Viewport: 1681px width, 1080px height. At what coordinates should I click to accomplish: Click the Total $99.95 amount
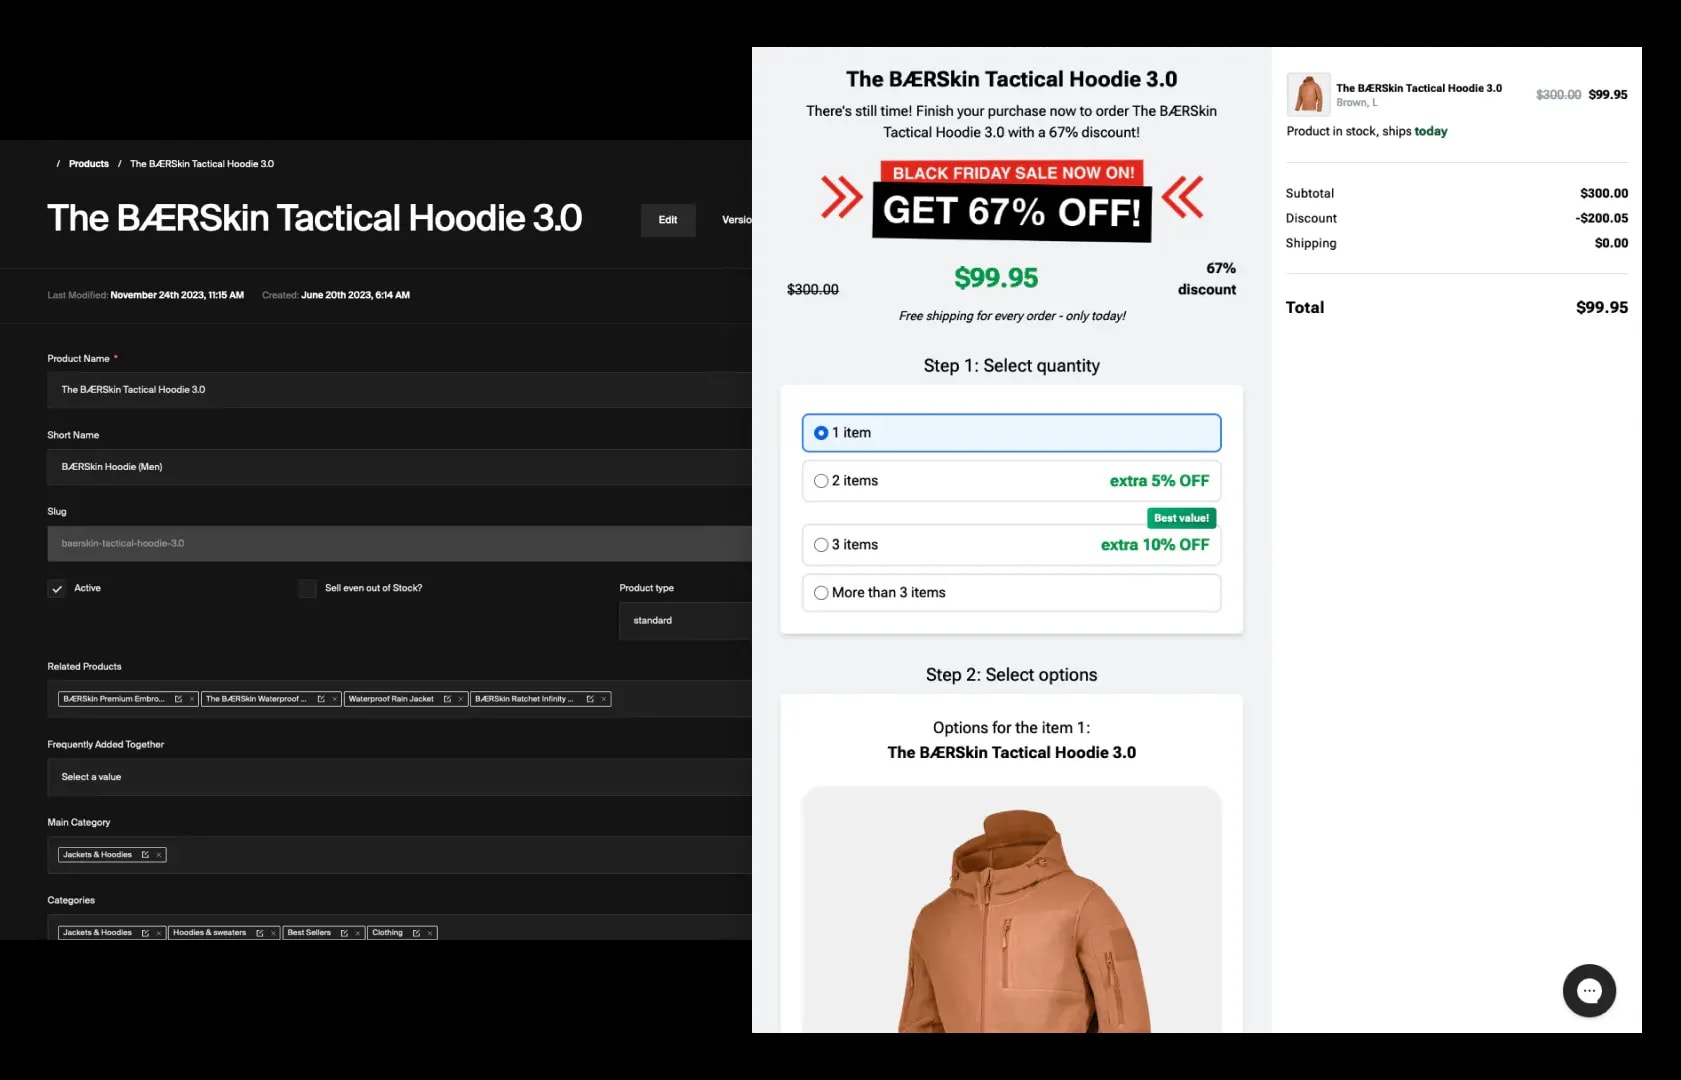(1602, 308)
